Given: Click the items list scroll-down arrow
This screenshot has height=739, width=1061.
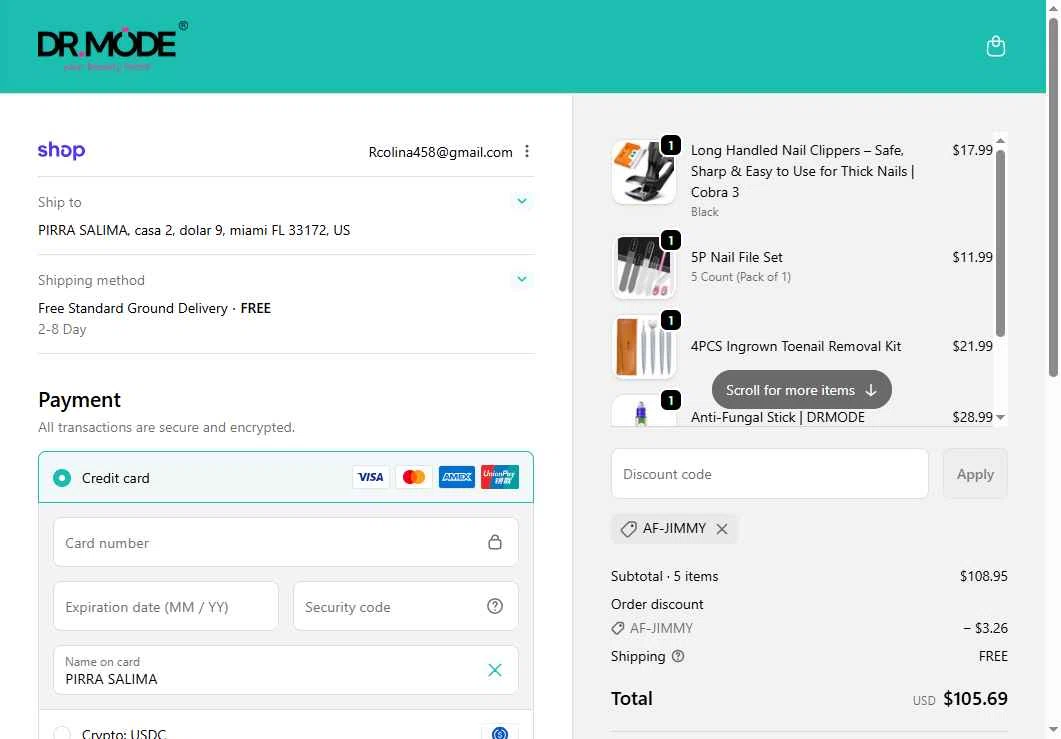Looking at the screenshot, I should [x=1000, y=418].
